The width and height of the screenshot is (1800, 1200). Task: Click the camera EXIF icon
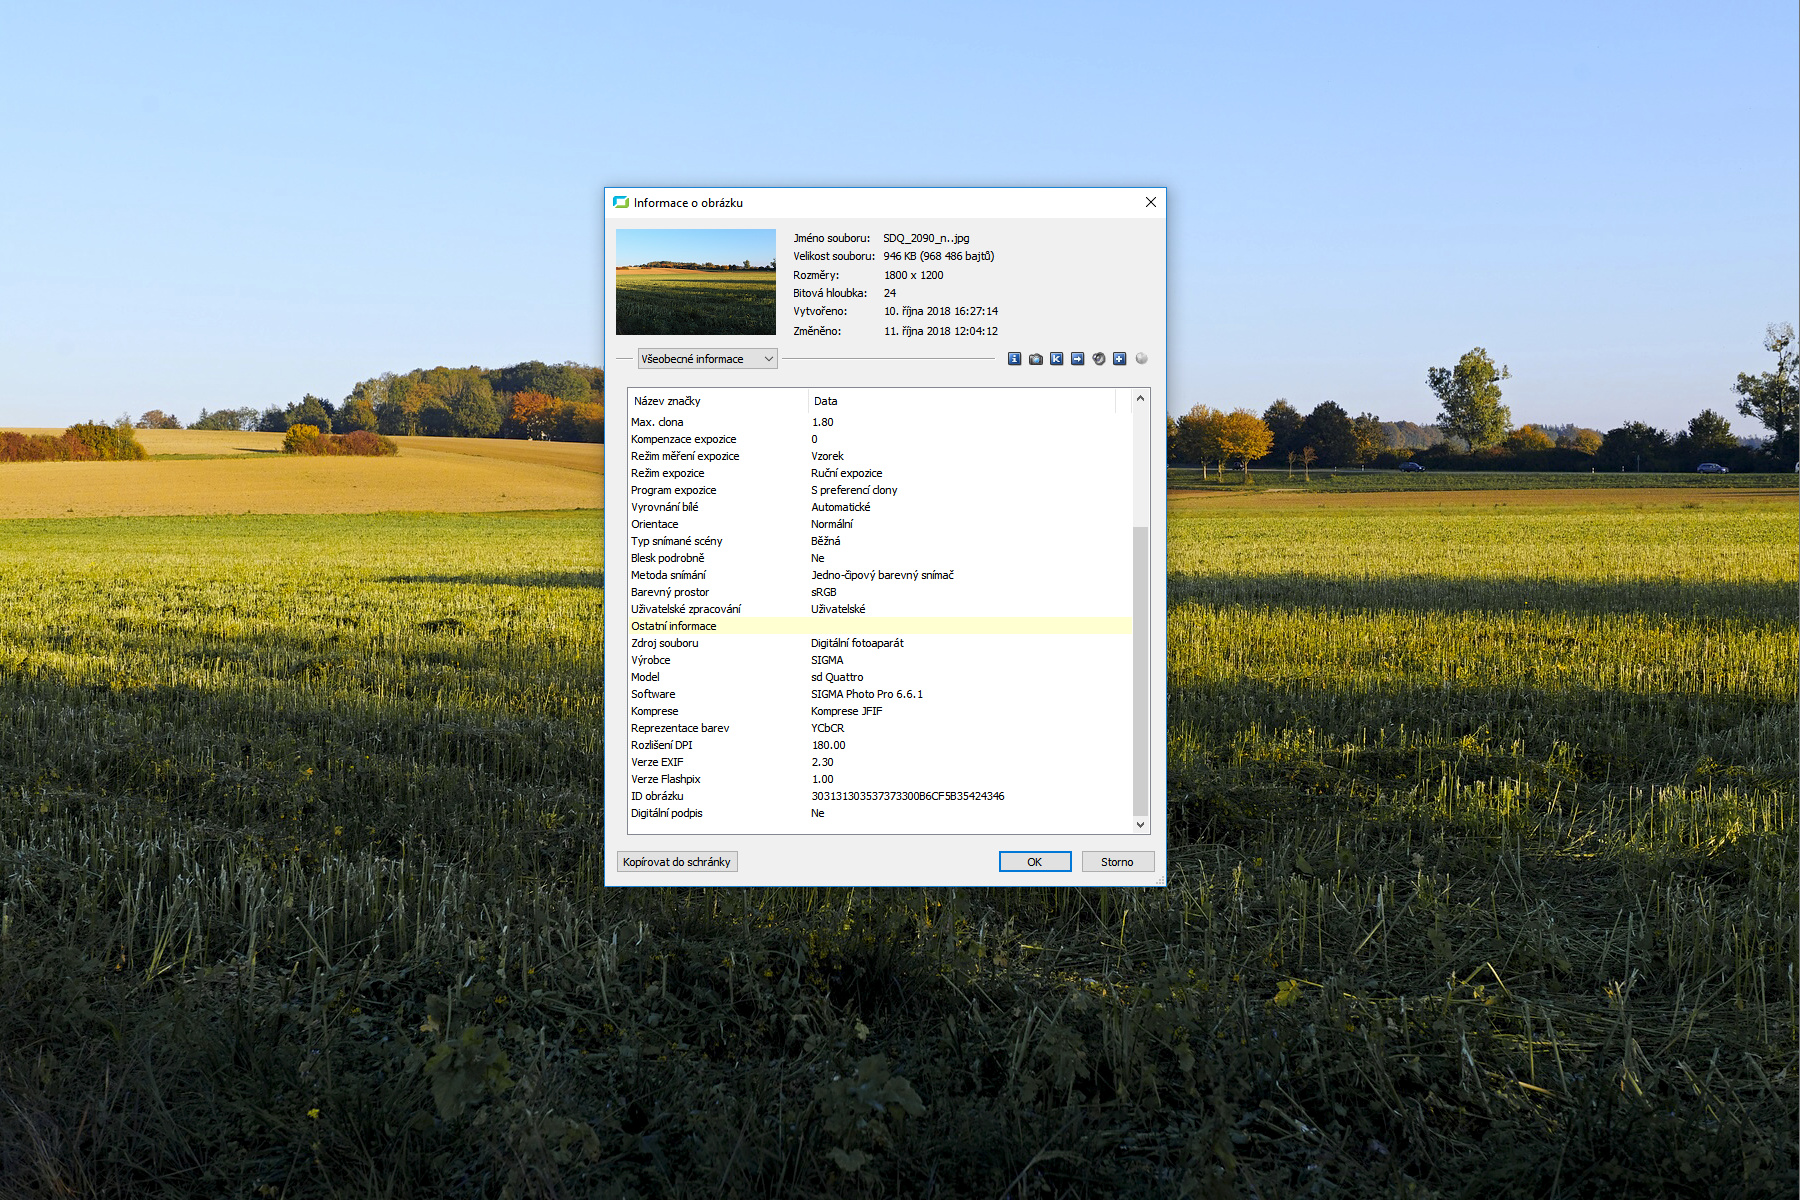pyautogui.click(x=1036, y=359)
